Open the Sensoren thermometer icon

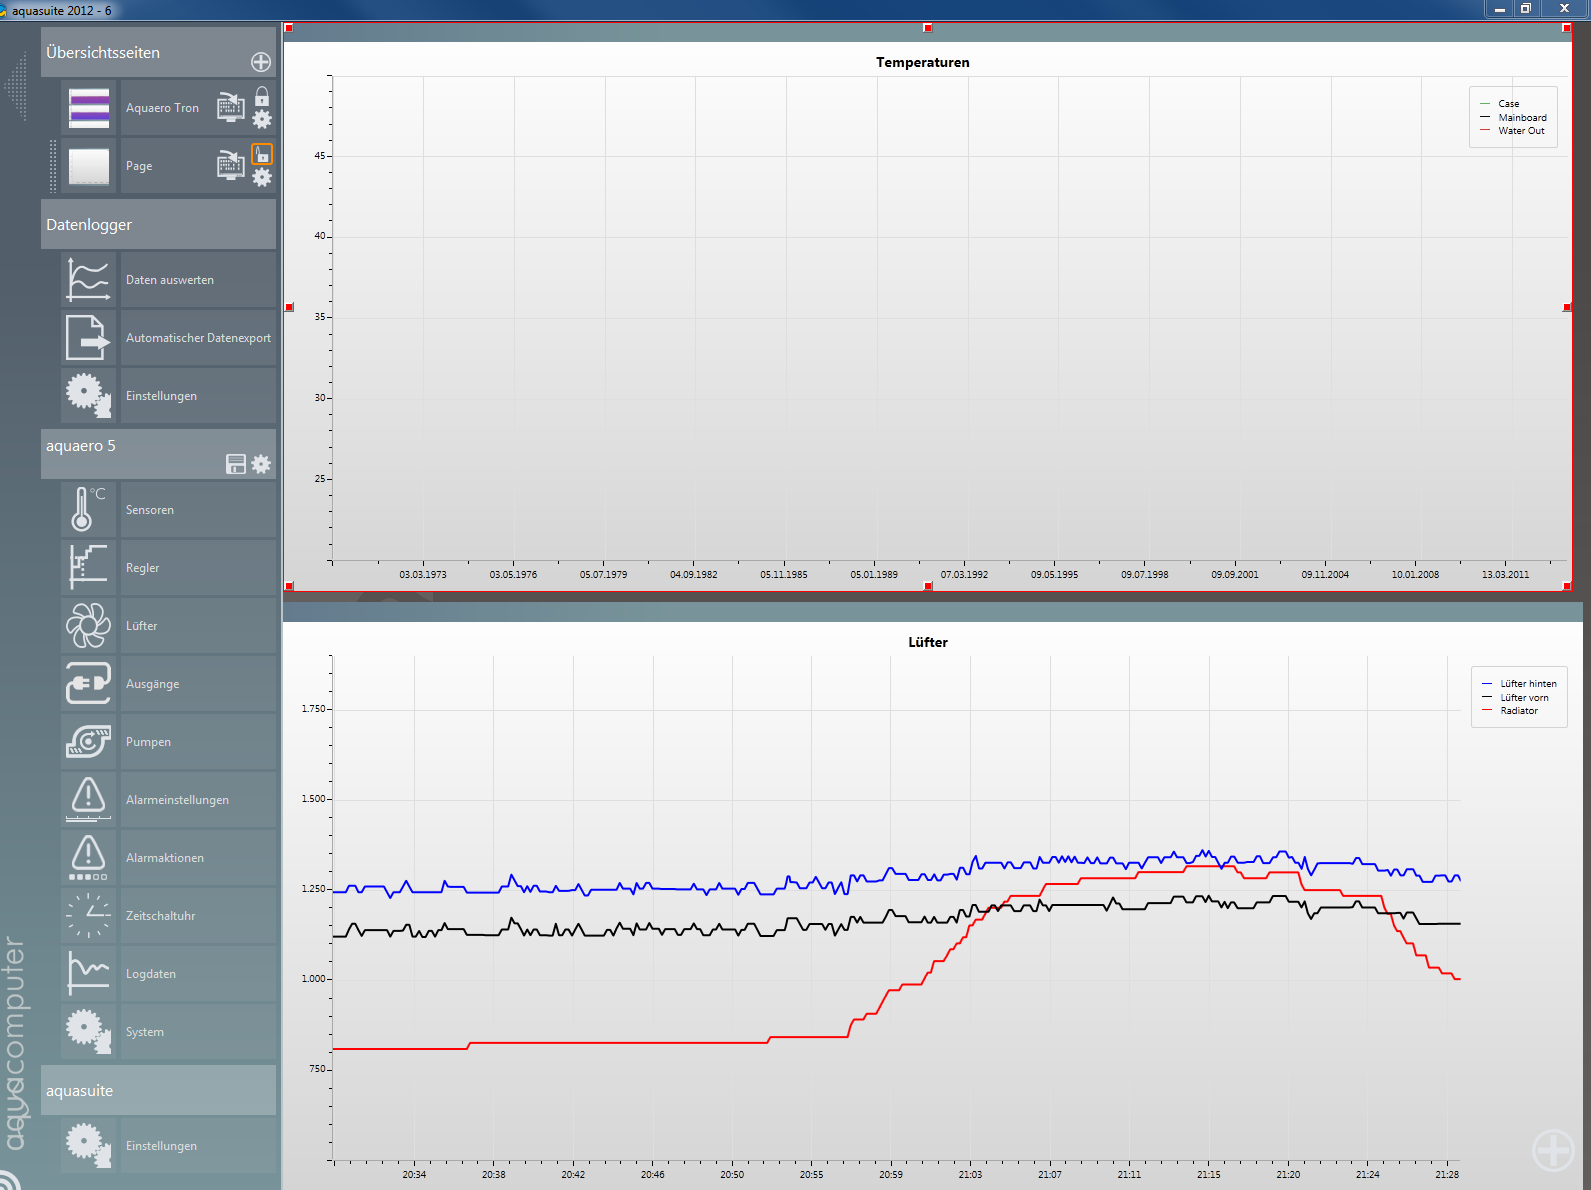pos(88,509)
